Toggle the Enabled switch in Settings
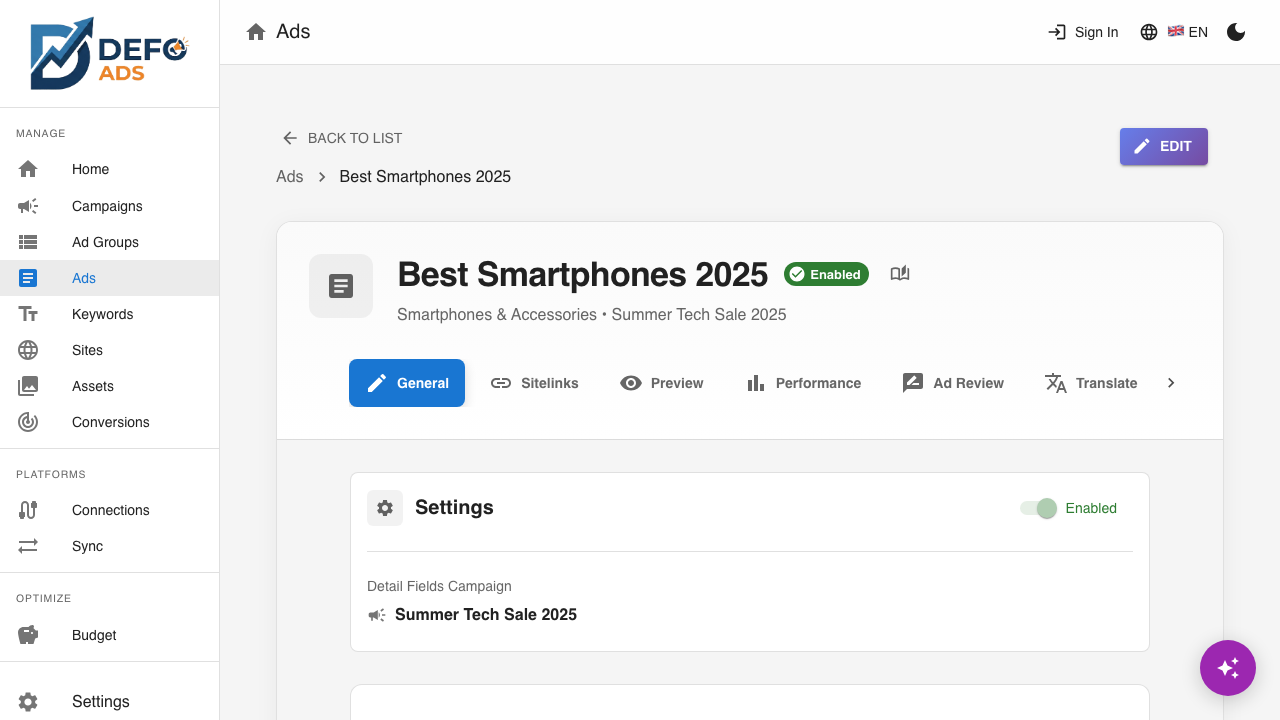This screenshot has width=1280, height=720. 1039,508
